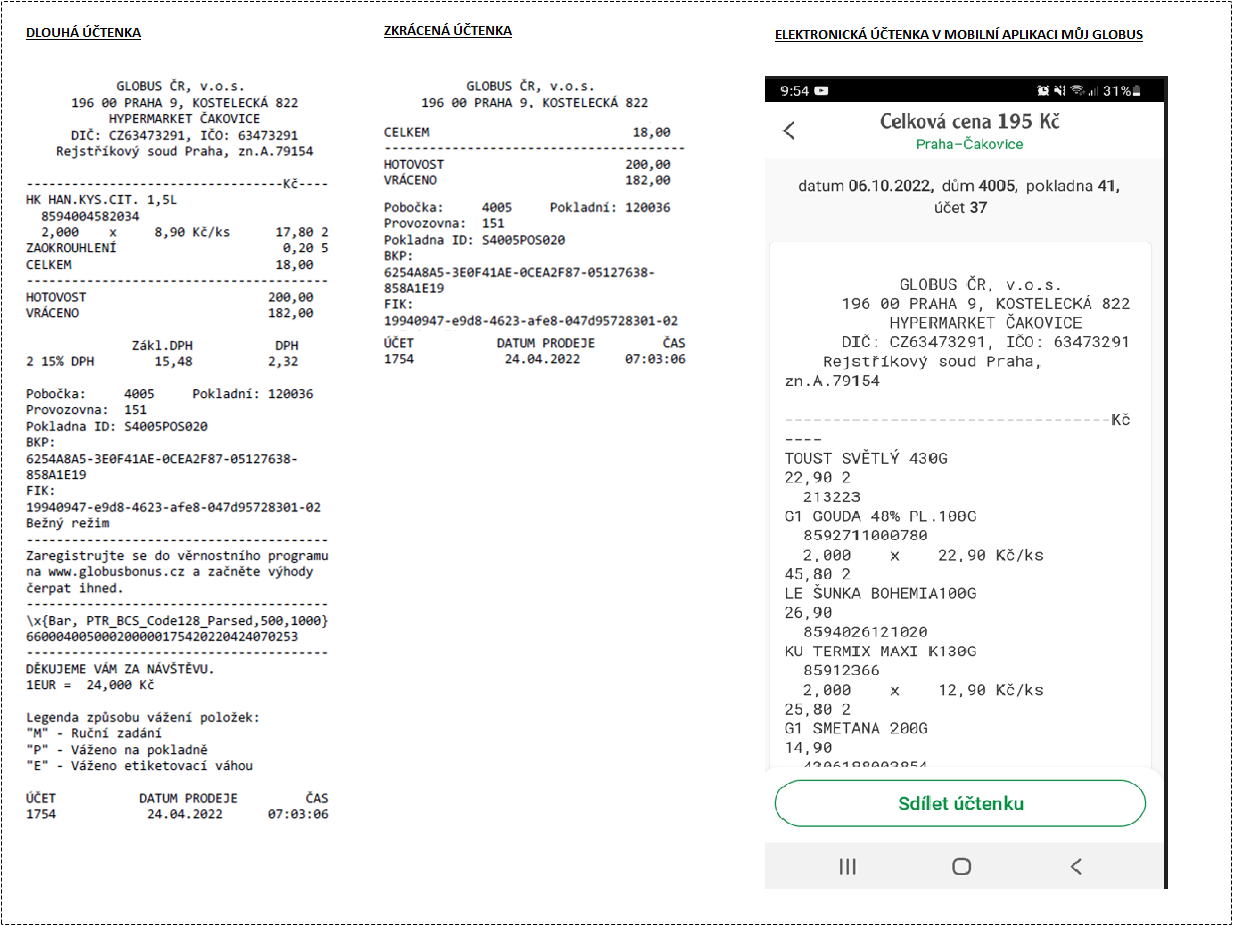Click the Bežný režim line
This screenshot has height=926, width=1233.
pyautogui.click(x=67, y=523)
